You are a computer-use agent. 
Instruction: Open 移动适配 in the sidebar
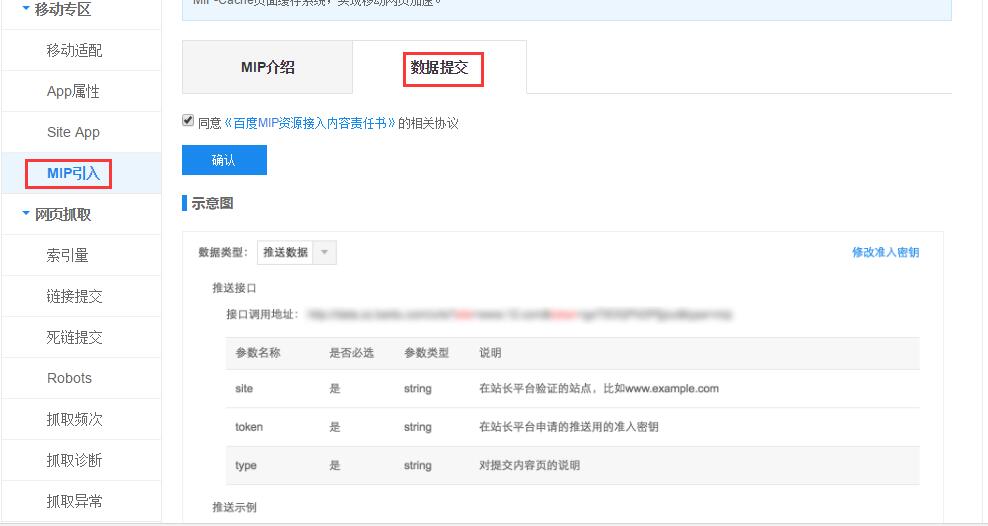[74, 50]
